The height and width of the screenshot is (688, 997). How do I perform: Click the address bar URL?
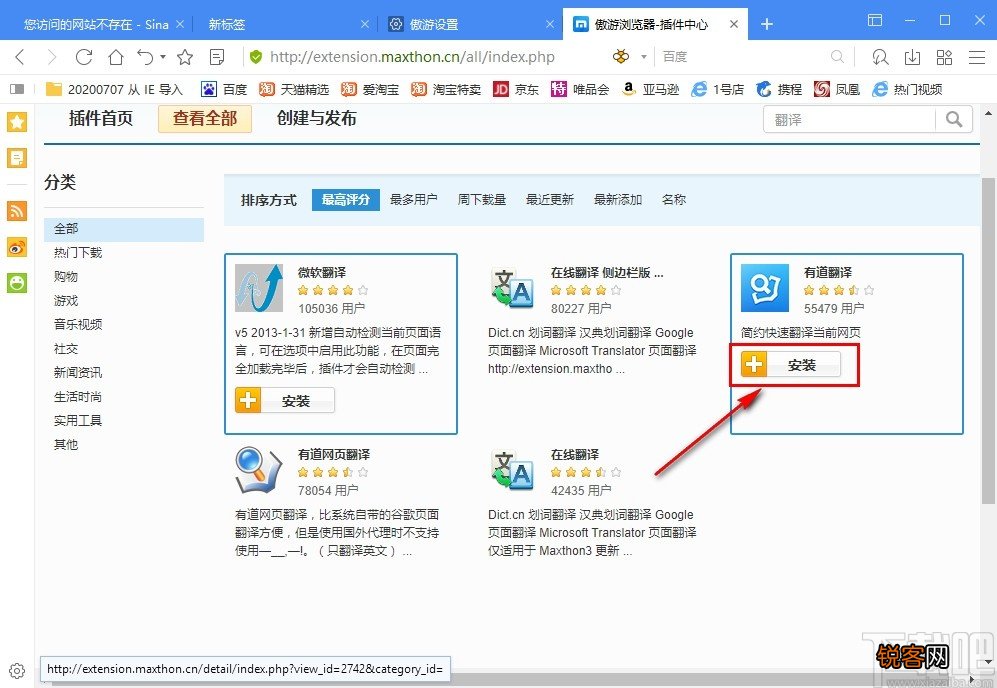[x=412, y=57]
